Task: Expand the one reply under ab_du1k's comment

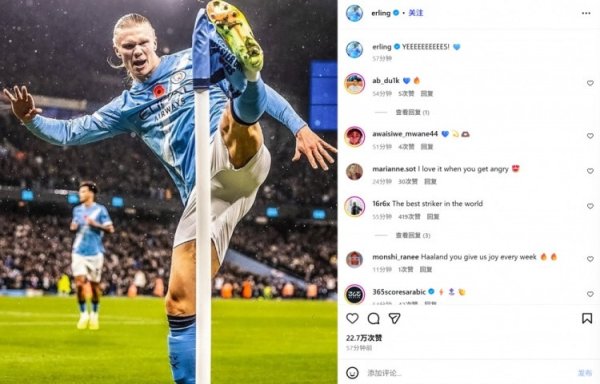Action: (x=412, y=112)
